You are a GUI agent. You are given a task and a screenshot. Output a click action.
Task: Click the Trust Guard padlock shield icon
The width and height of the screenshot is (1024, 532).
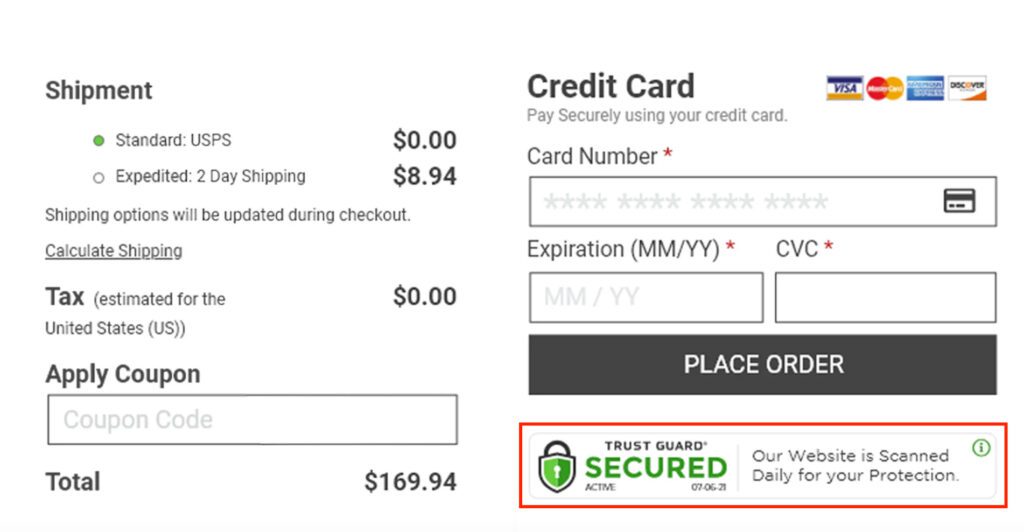pyautogui.click(x=557, y=467)
